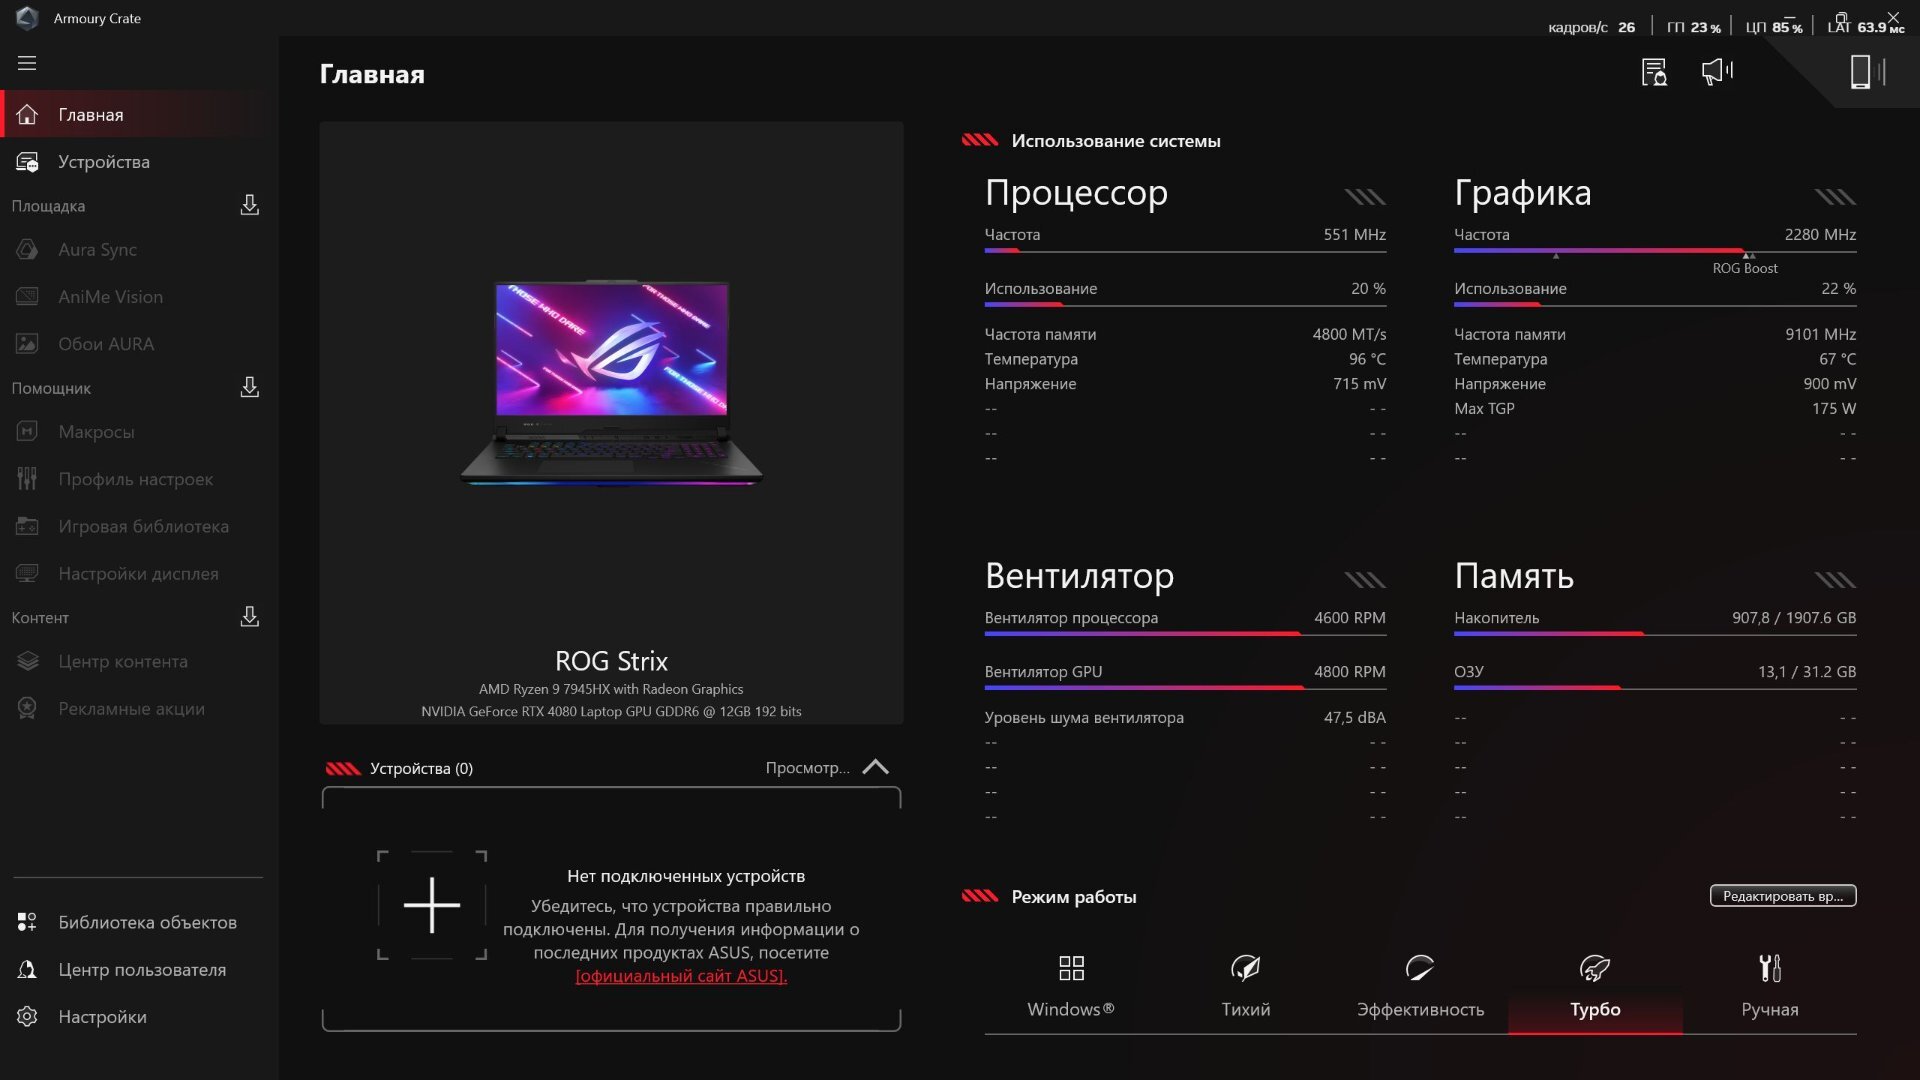Click the ROG Strix laptop image

[x=611, y=384]
